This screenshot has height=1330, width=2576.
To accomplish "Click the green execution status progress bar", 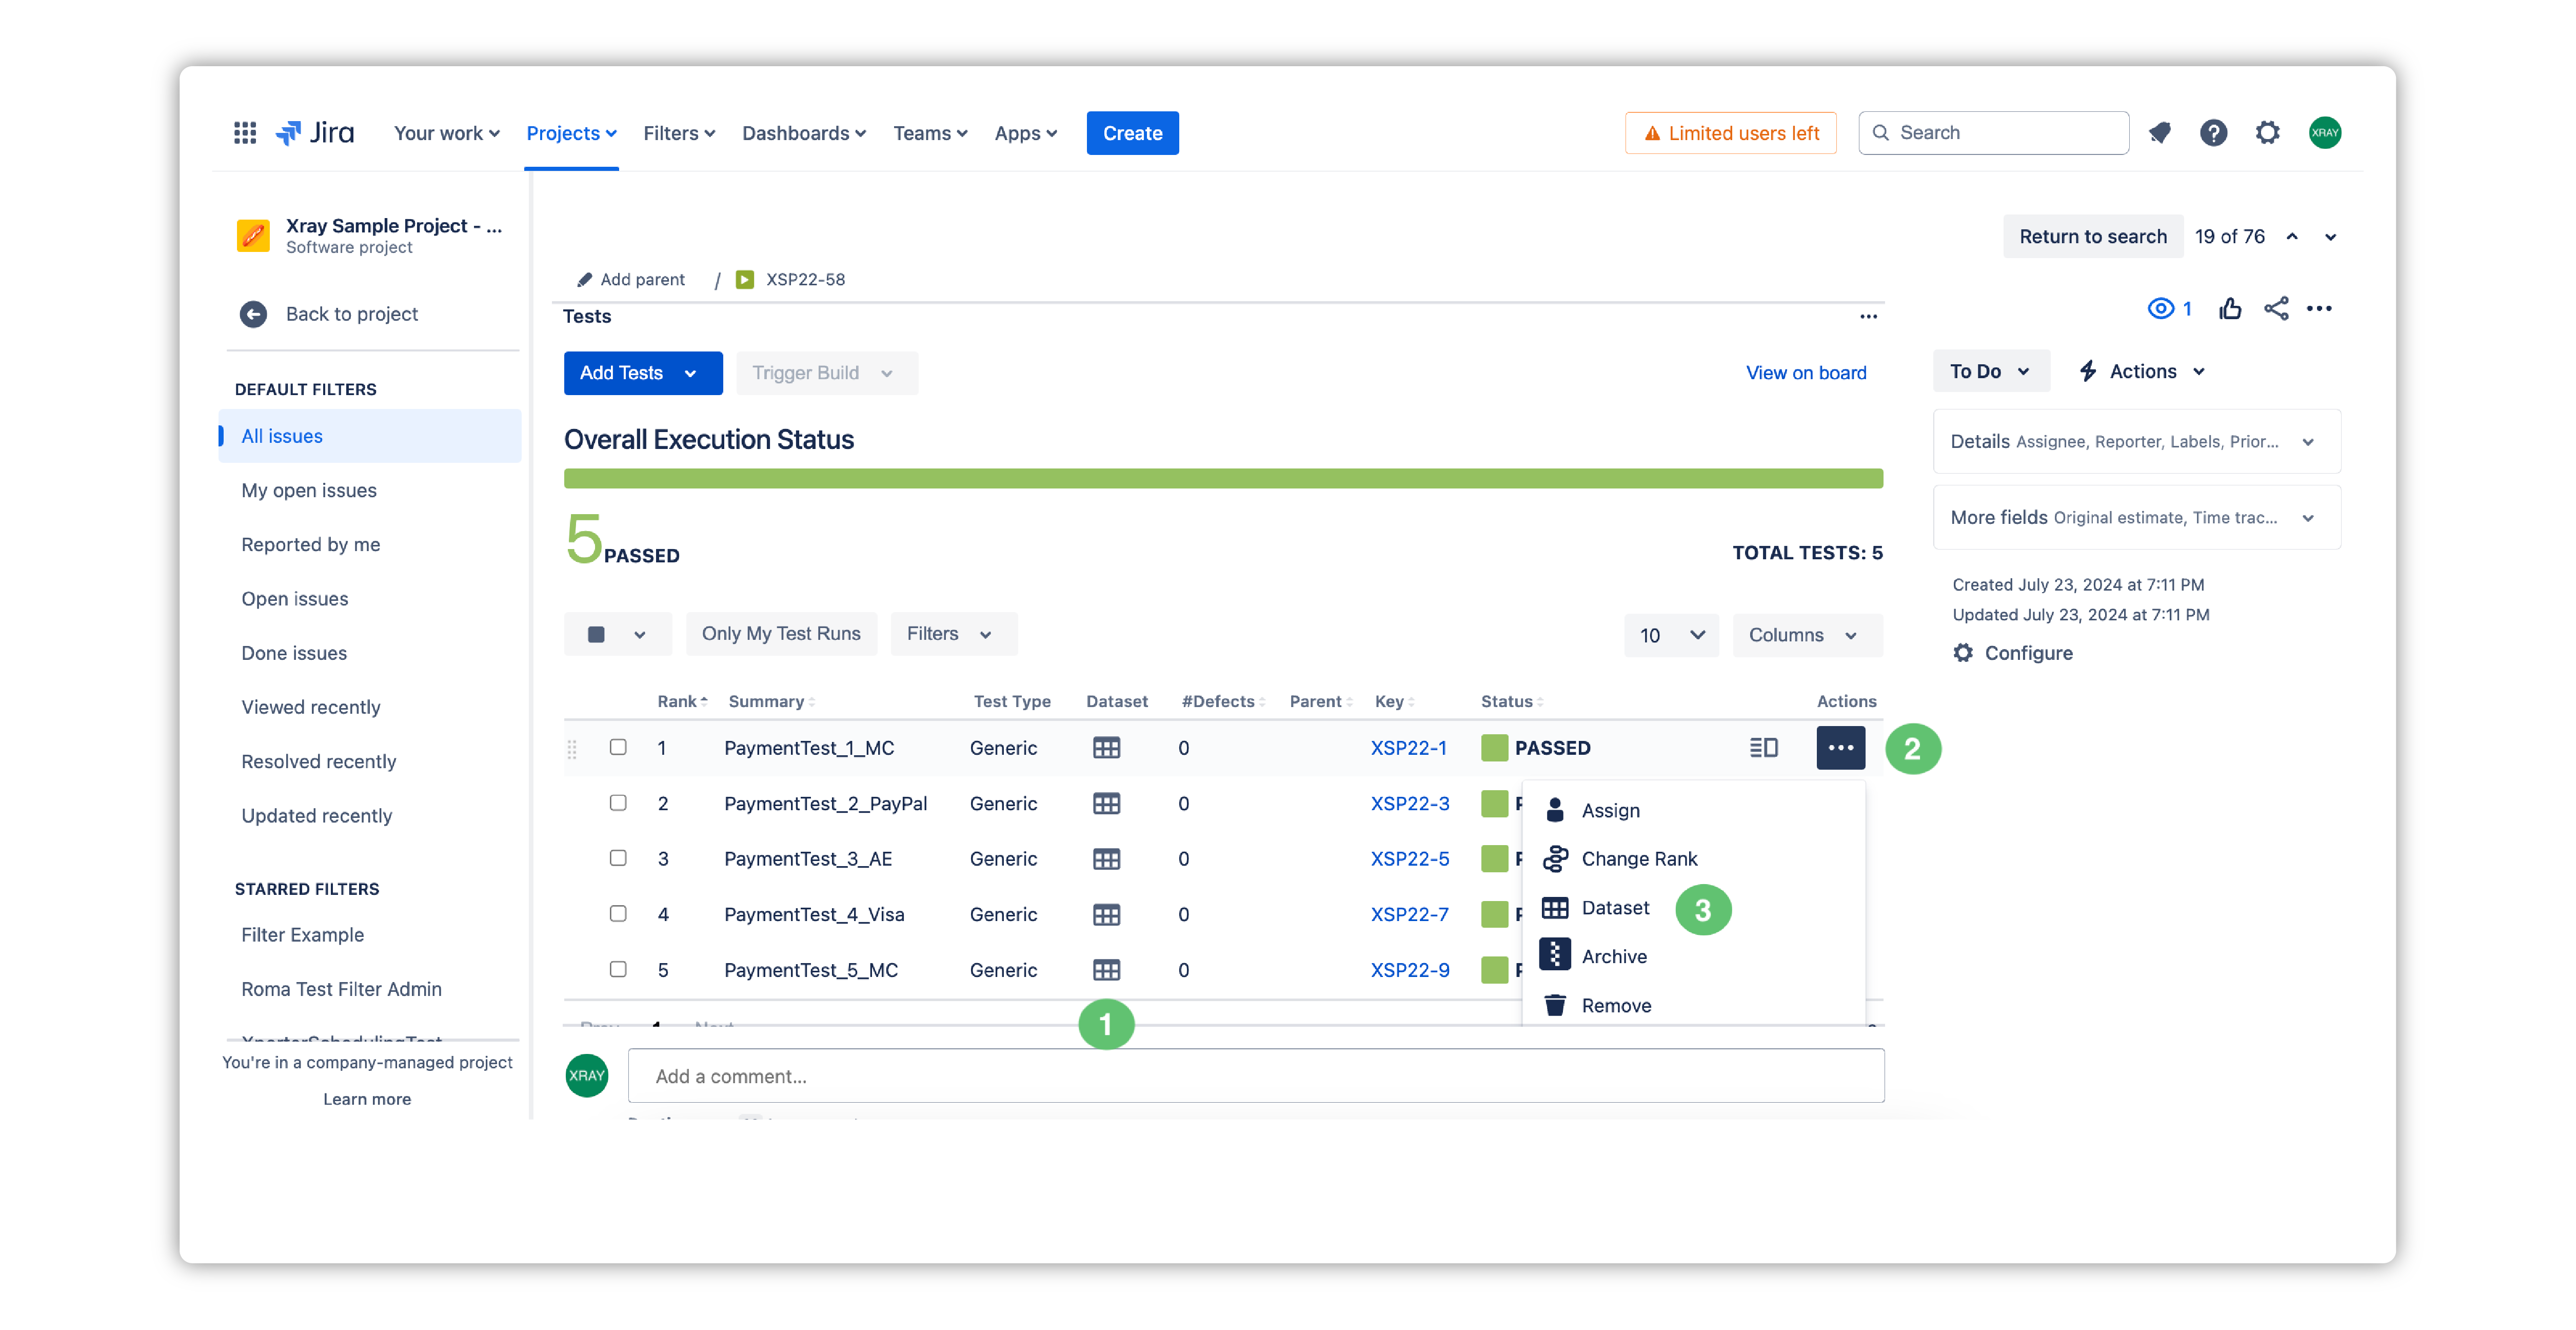I will pos(1222,479).
